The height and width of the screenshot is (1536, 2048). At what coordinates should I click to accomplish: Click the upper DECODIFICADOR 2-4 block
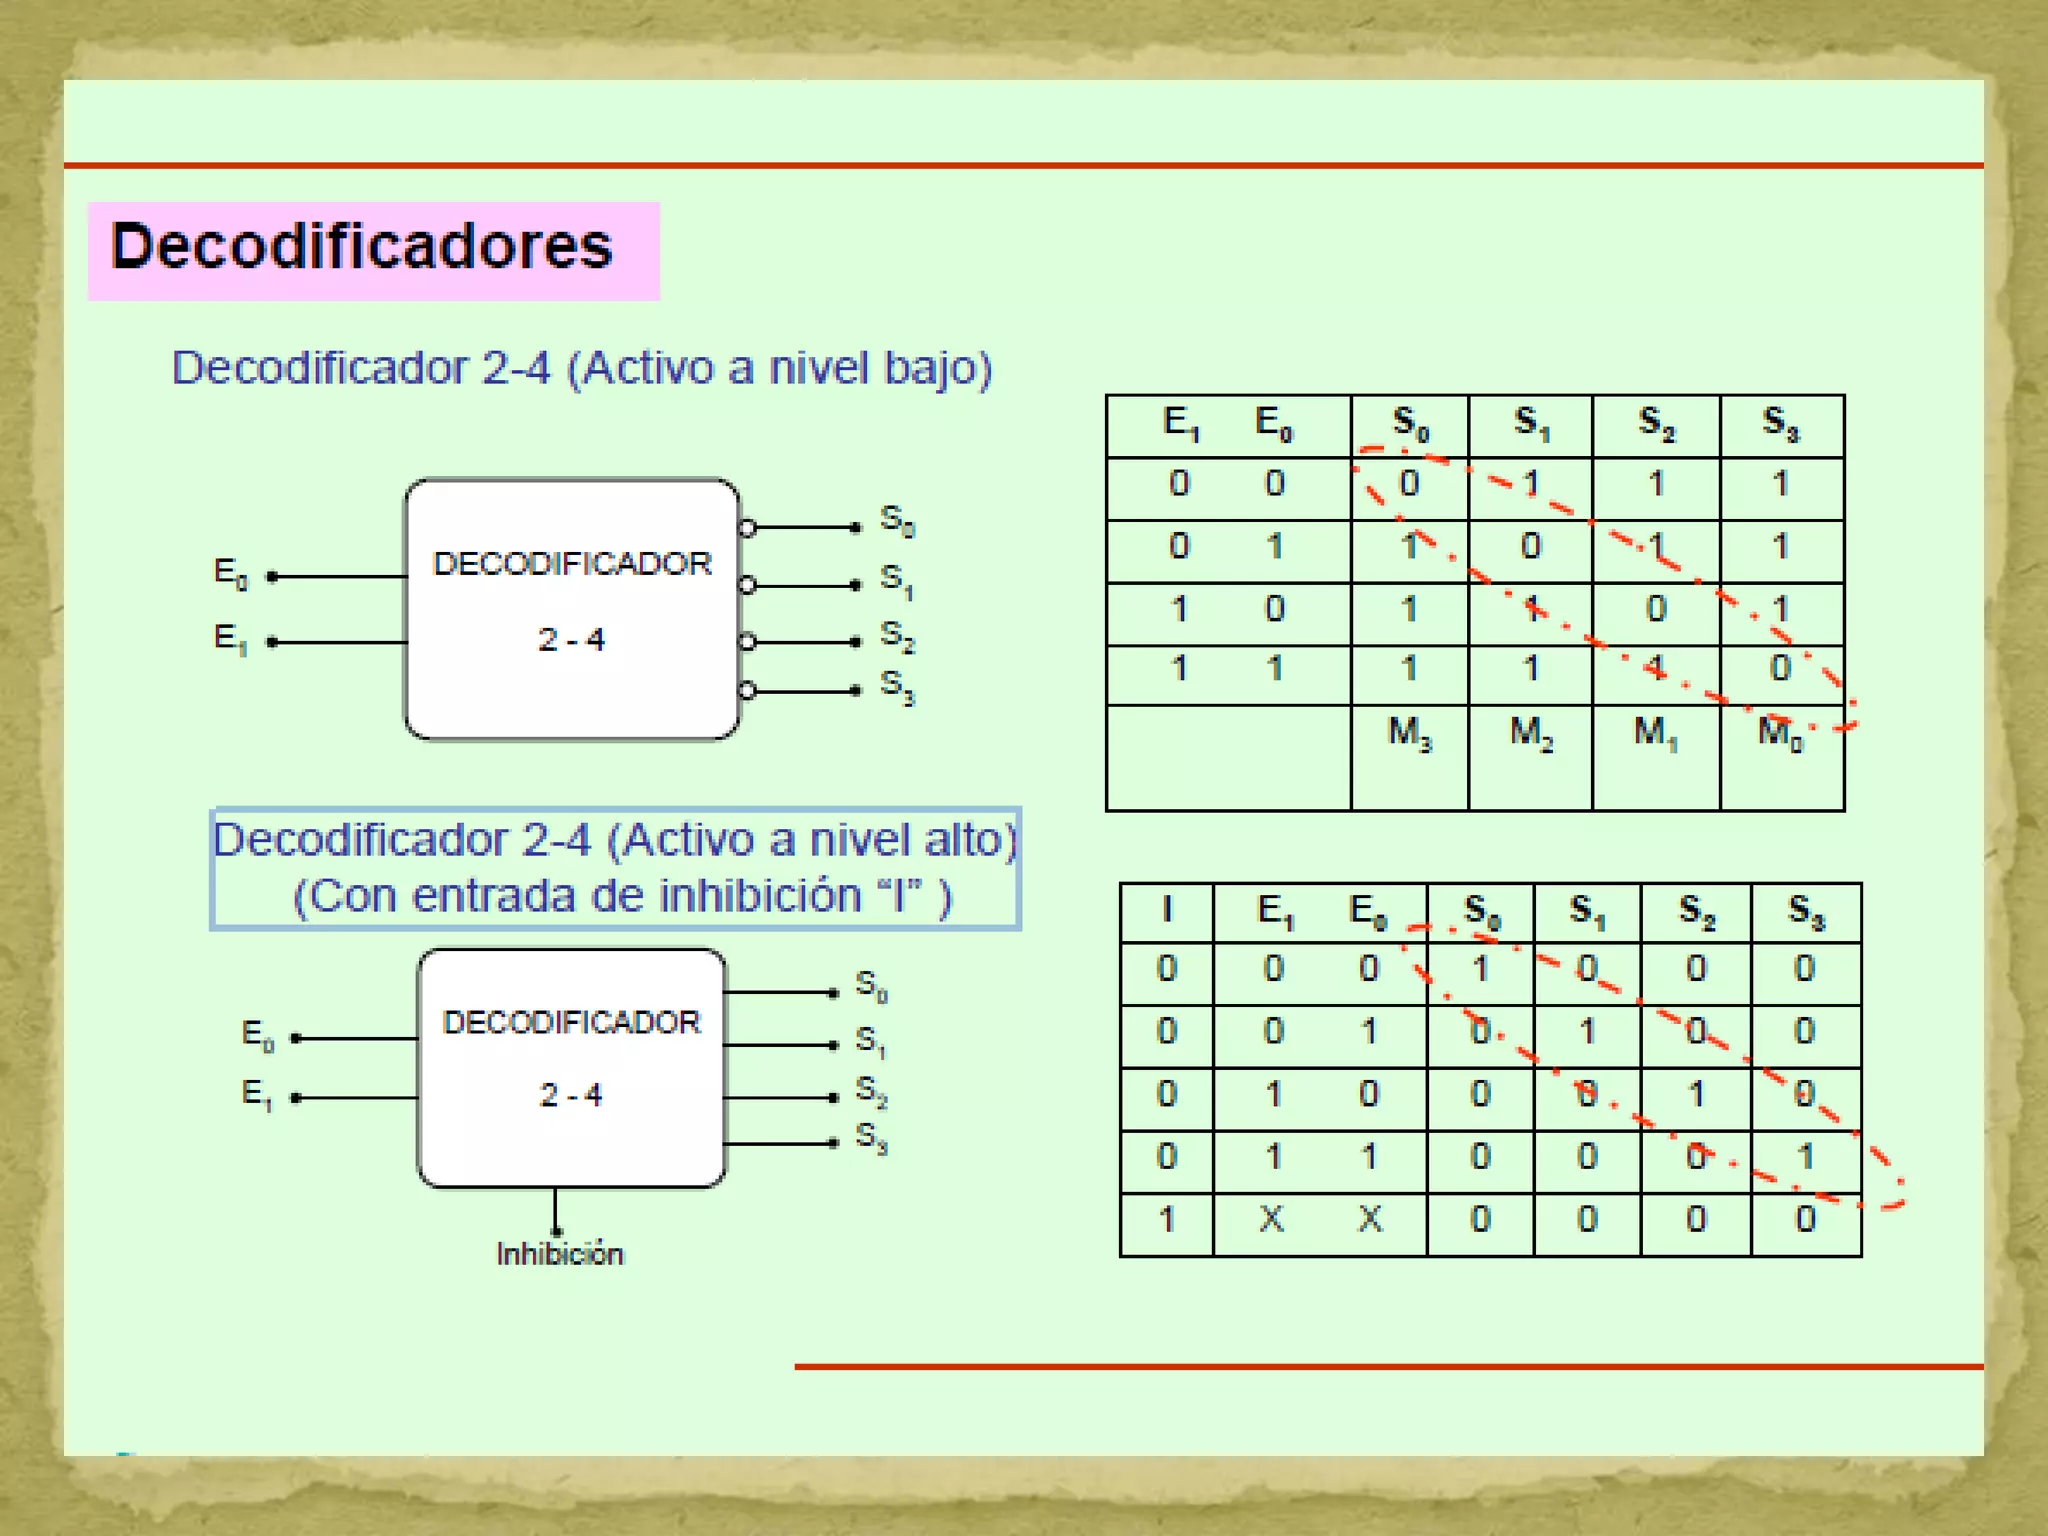[571, 609]
